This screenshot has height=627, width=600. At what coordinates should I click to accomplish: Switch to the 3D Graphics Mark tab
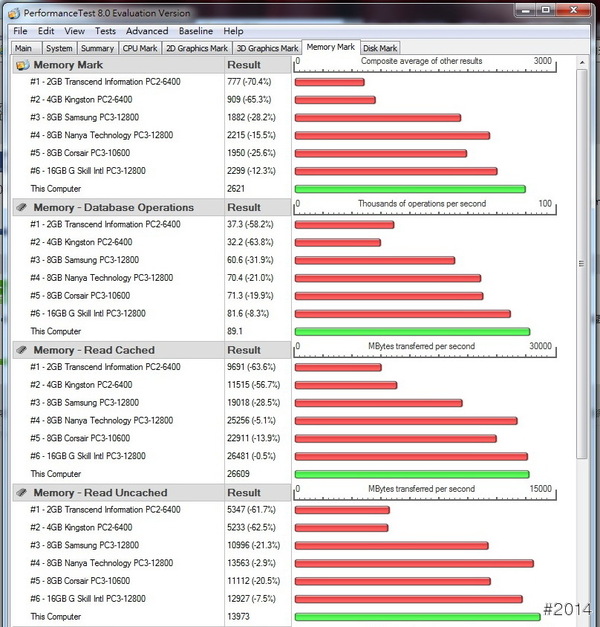point(267,48)
